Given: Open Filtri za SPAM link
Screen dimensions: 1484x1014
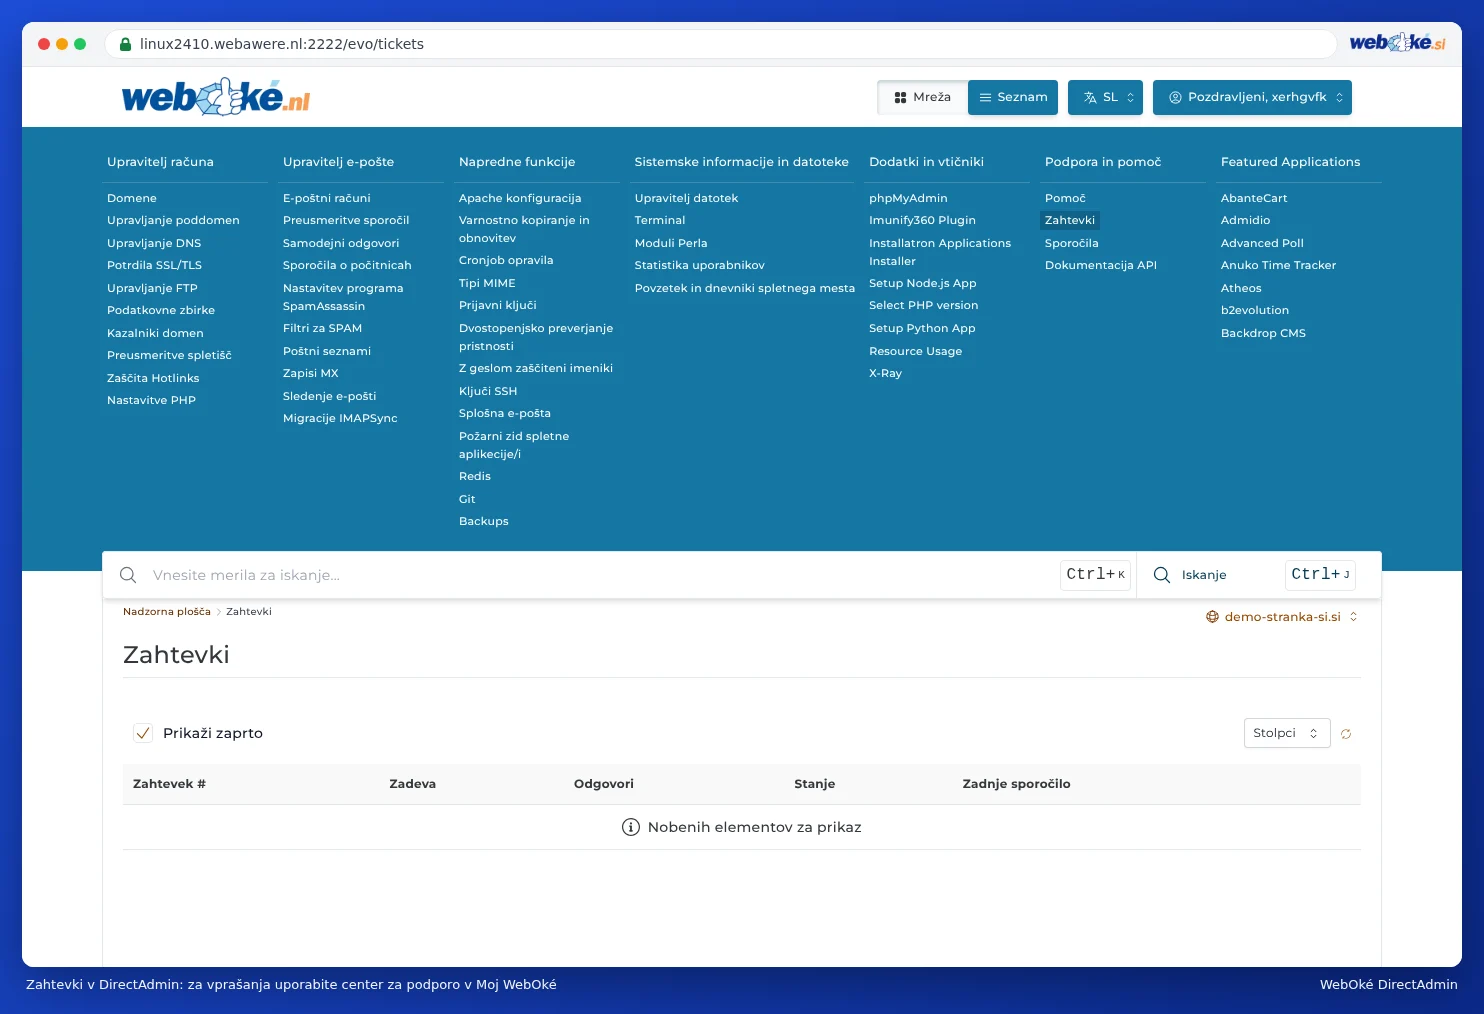Looking at the screenshot, I should [322, 328].
